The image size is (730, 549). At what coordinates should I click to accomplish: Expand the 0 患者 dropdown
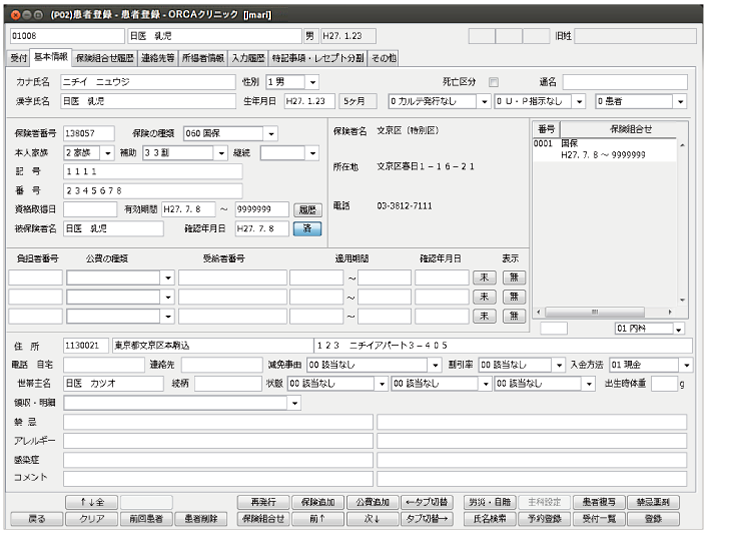coord(681,102)
